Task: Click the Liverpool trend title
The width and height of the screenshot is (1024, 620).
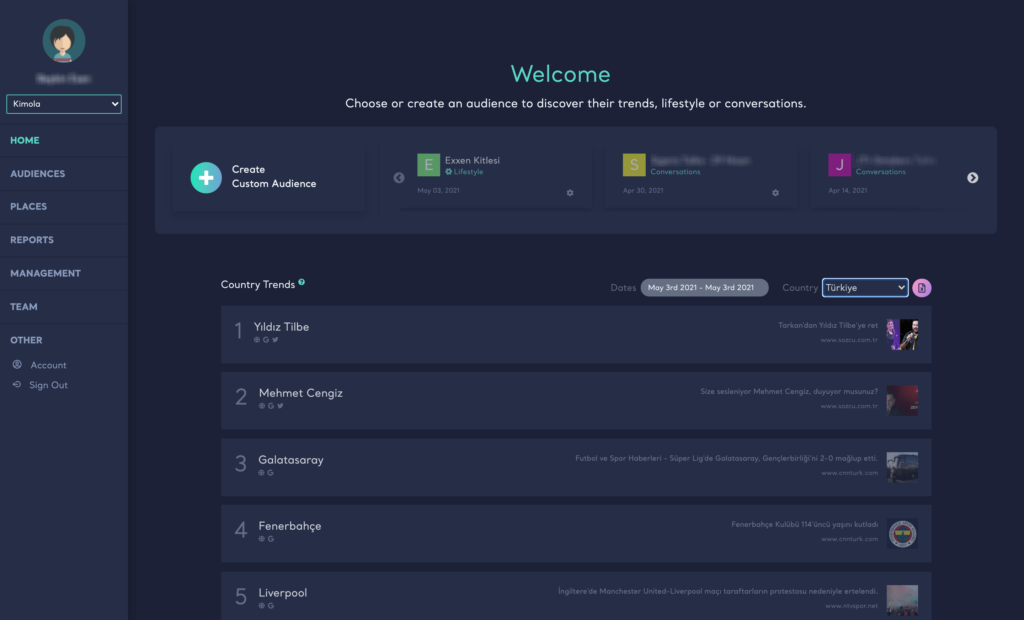Action: [283, 593]
